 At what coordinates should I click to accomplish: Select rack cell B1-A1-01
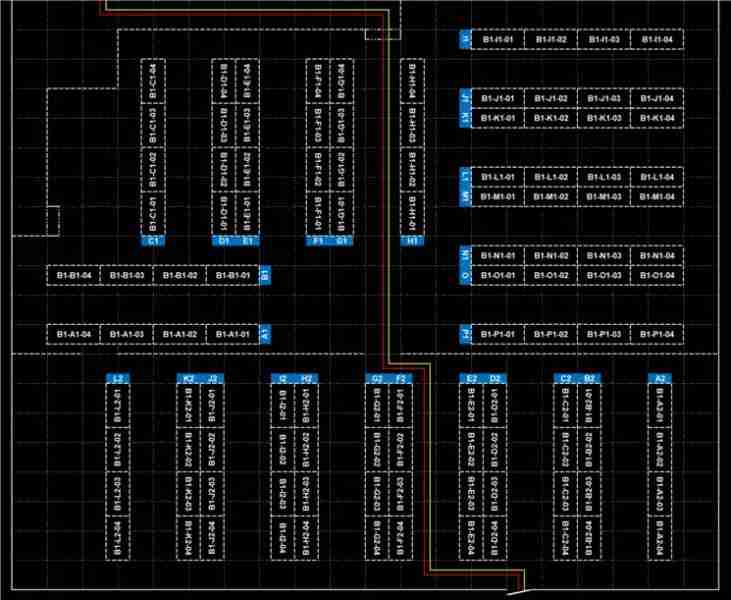(233, 334)
